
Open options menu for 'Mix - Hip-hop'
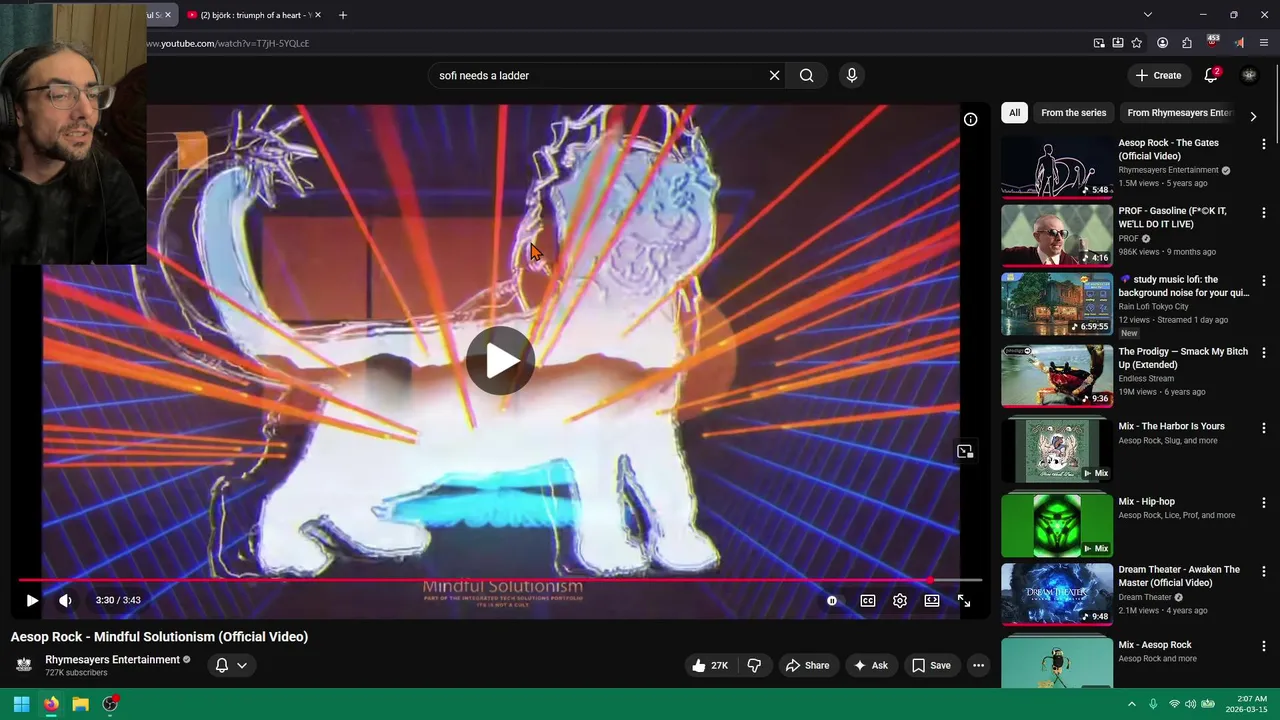[x=1264, y=503]
